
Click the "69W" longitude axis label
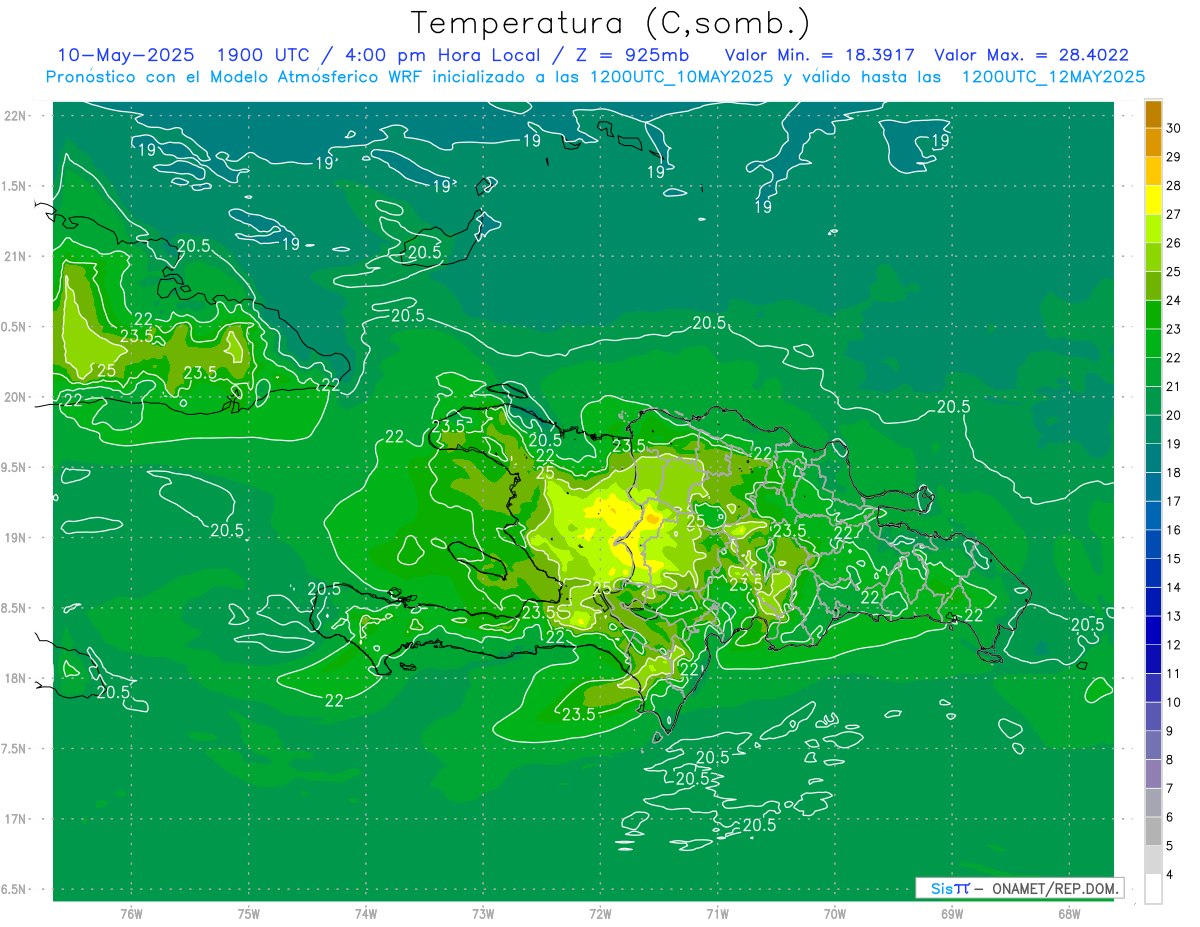coord(952,914)
